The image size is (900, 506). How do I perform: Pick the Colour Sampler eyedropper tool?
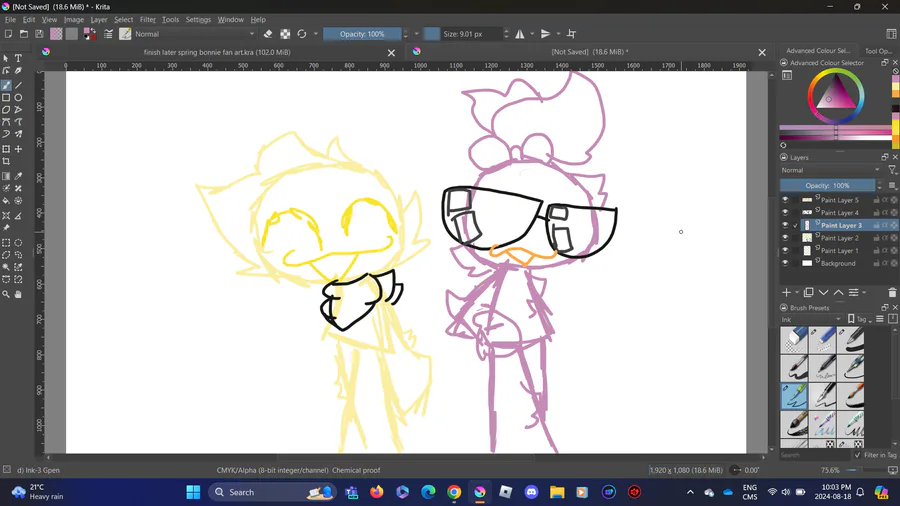18,176
